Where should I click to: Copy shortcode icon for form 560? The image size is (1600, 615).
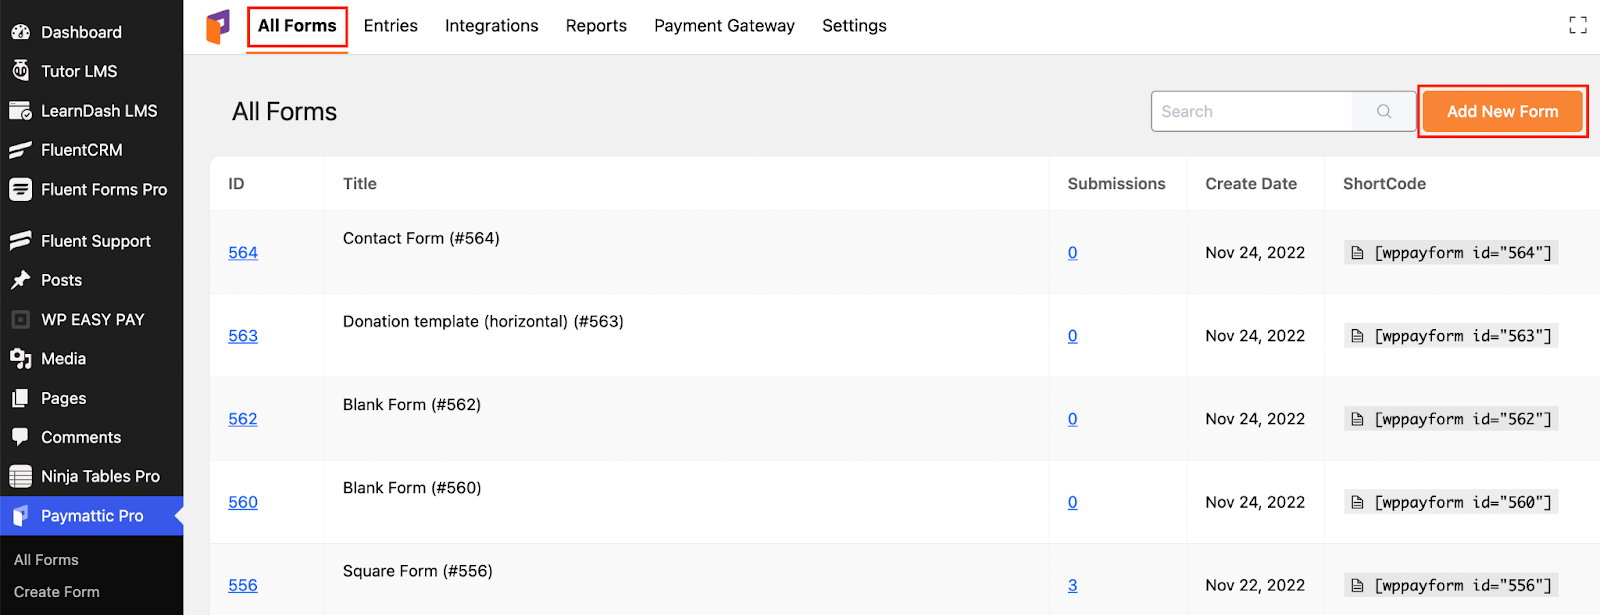pos(1357,502)
